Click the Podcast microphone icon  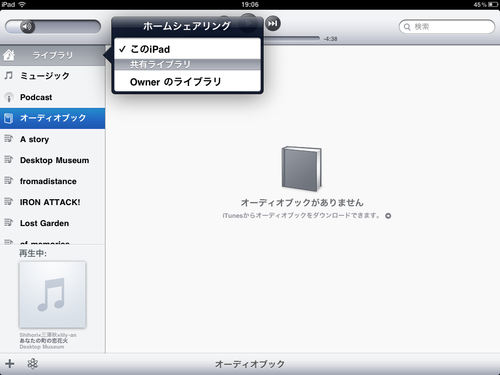(x=9, y=97)
